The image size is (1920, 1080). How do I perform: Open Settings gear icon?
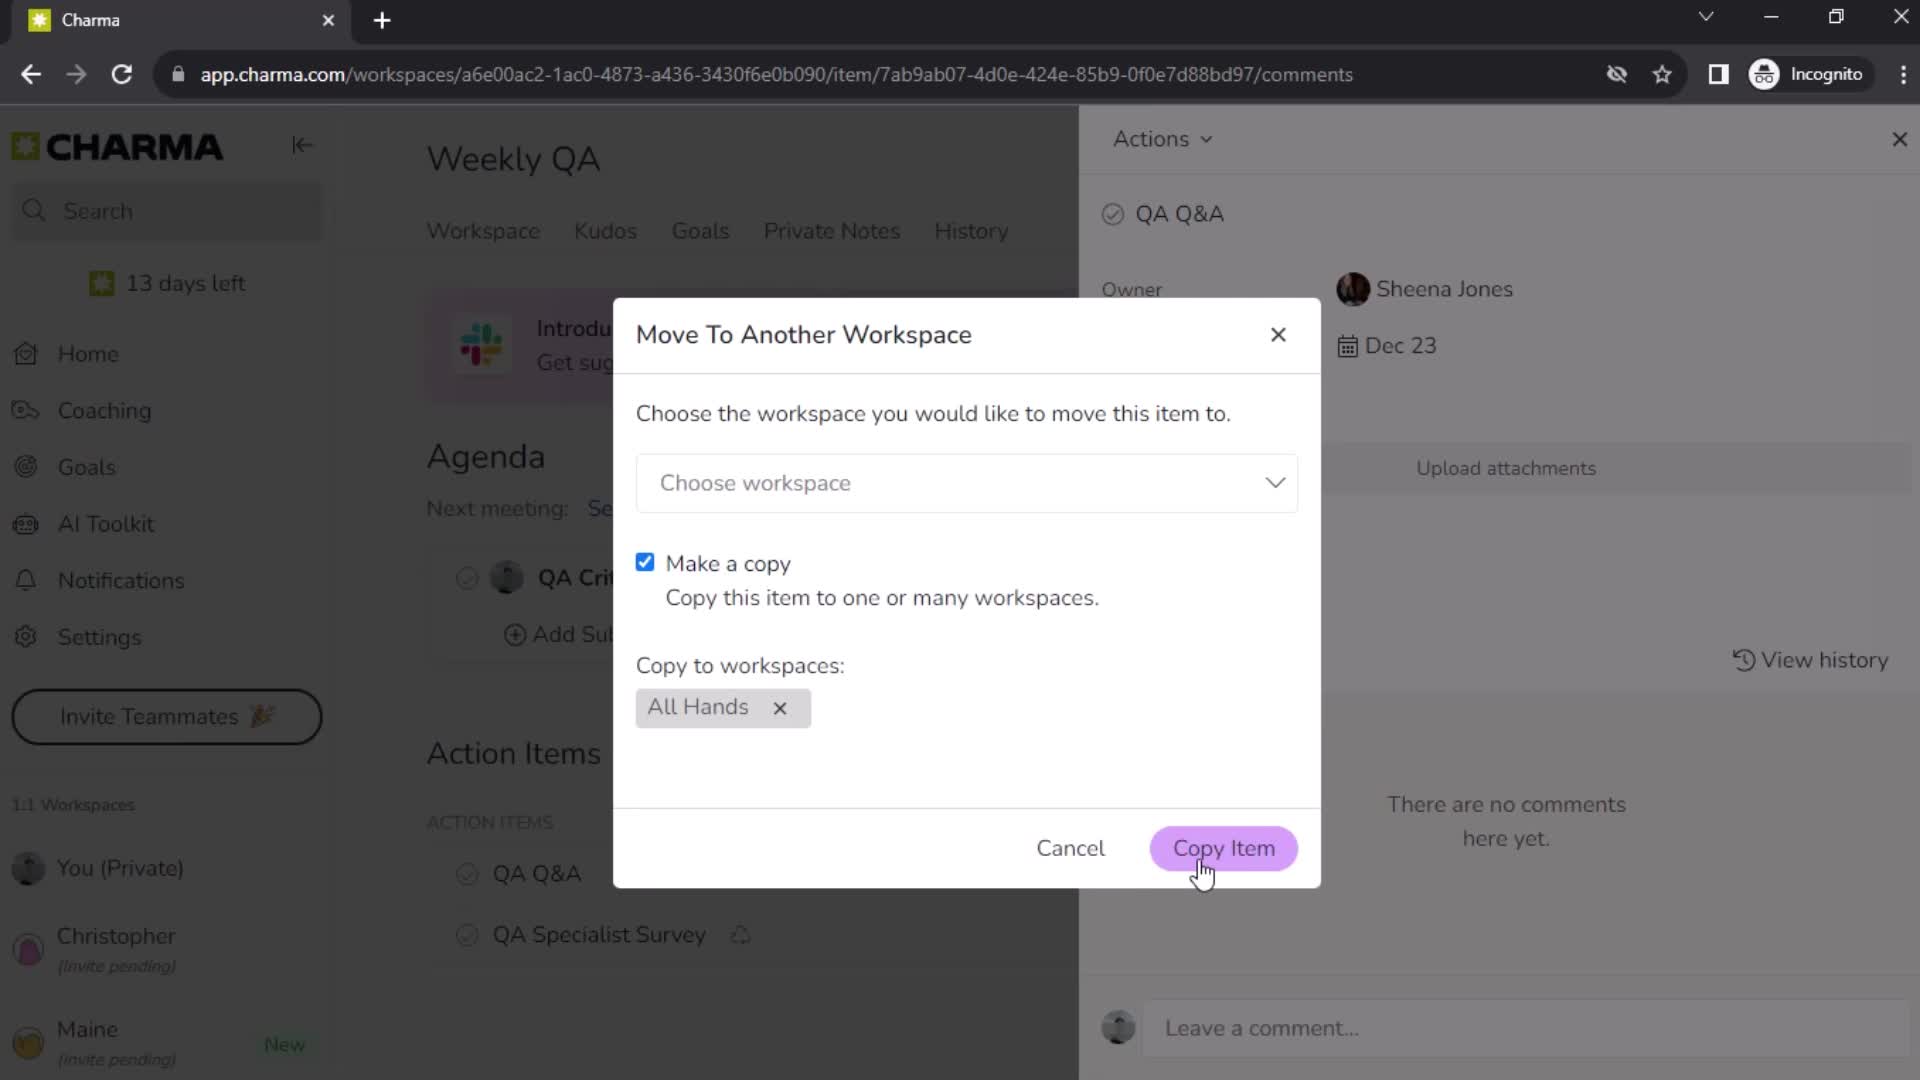(x=26, y=637)
